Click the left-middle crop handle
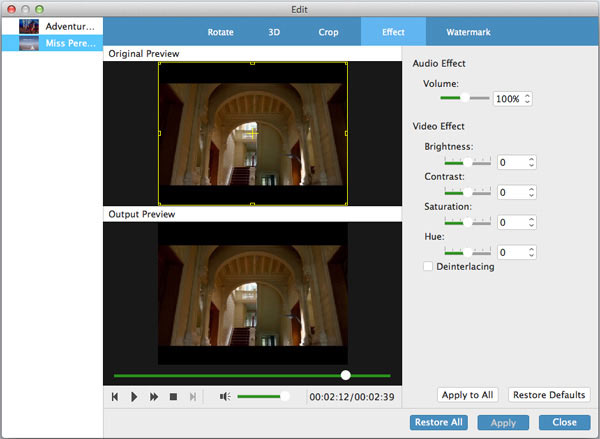Screen dimensions: 600x439 pos(160,133)
